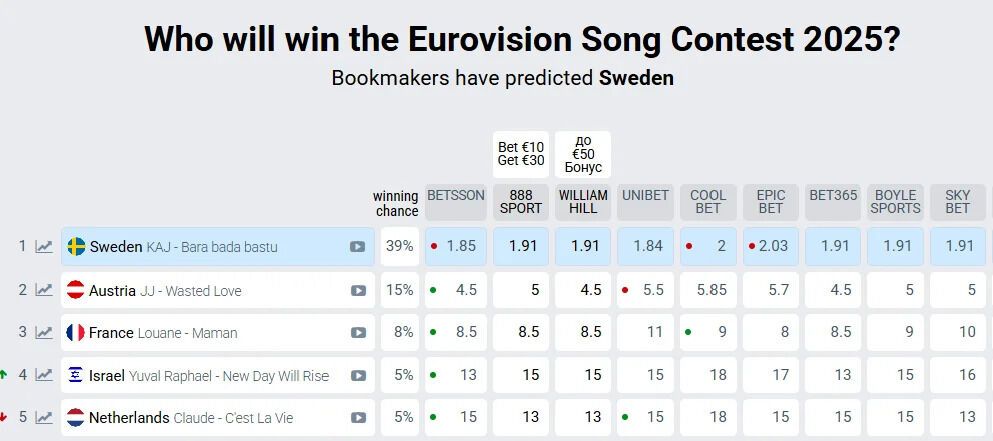This screenshot has height=441, width=993.
Task: Show the odds history graph for Israel
Action: 44,375
